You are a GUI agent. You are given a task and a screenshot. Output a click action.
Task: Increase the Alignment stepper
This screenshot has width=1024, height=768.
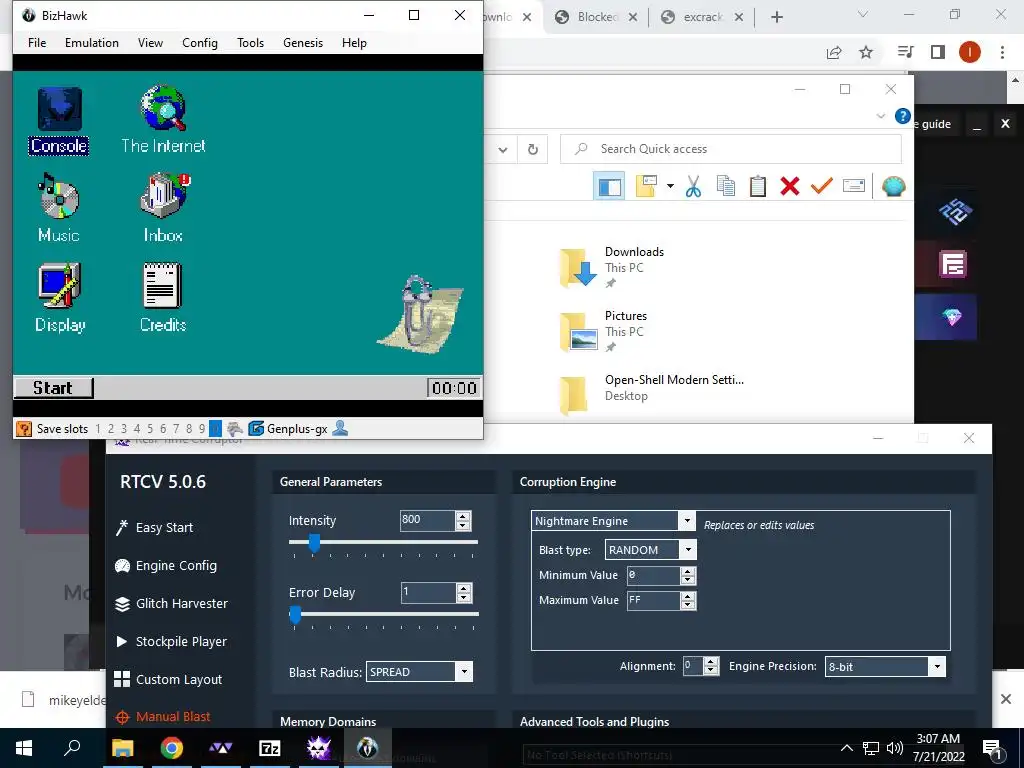click(x=711, y=662)
